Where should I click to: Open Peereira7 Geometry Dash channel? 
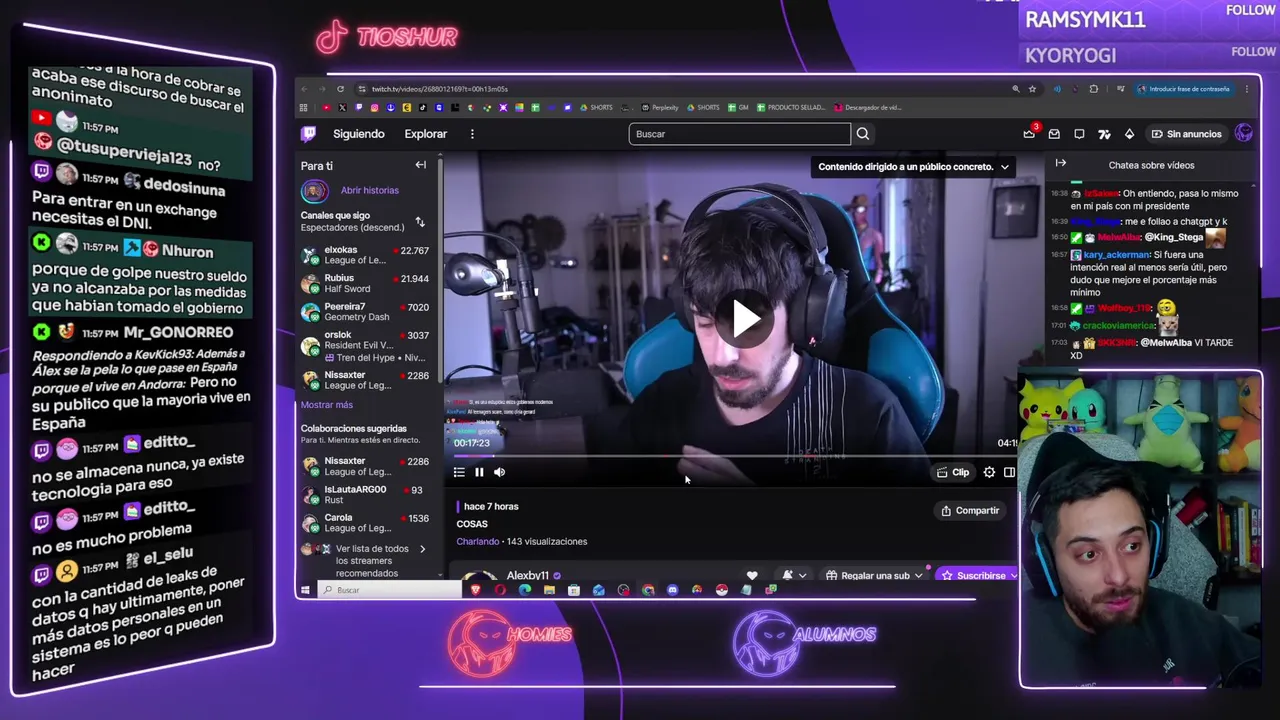tap(365, 311)
